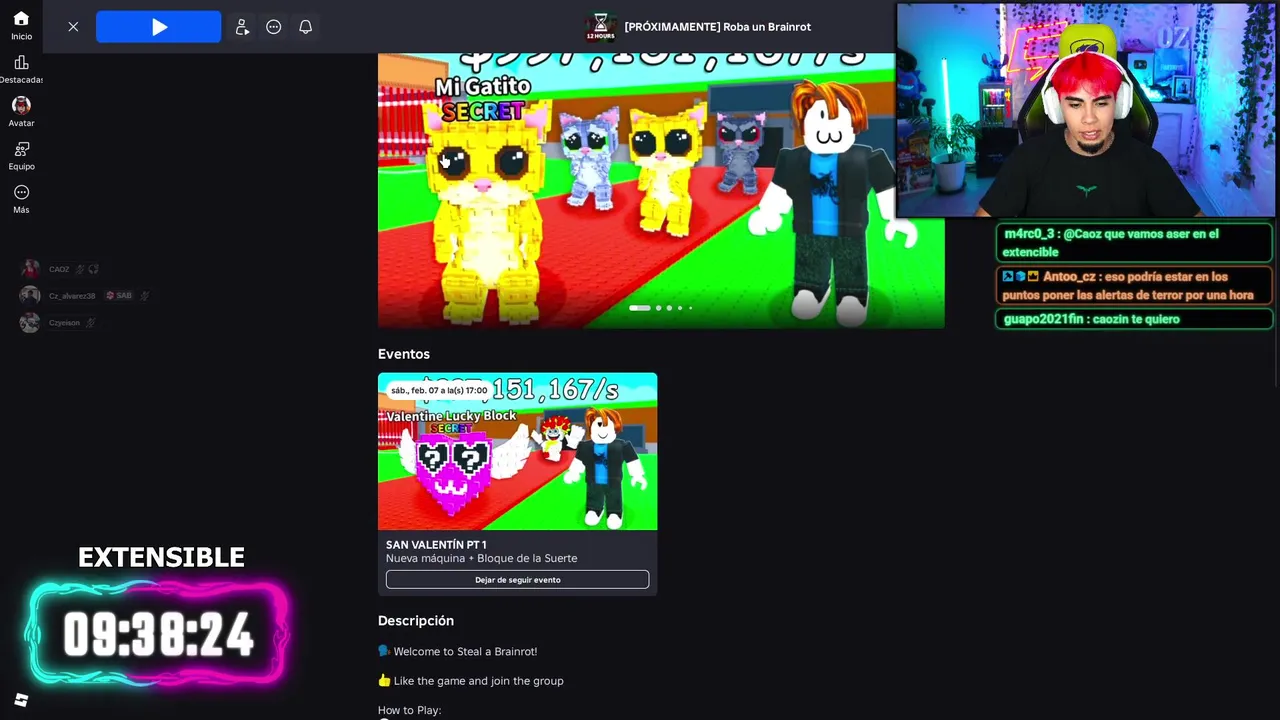Click the Nueva máquina + Bloque de la Suerte subtitle

[x=482, y=558]
